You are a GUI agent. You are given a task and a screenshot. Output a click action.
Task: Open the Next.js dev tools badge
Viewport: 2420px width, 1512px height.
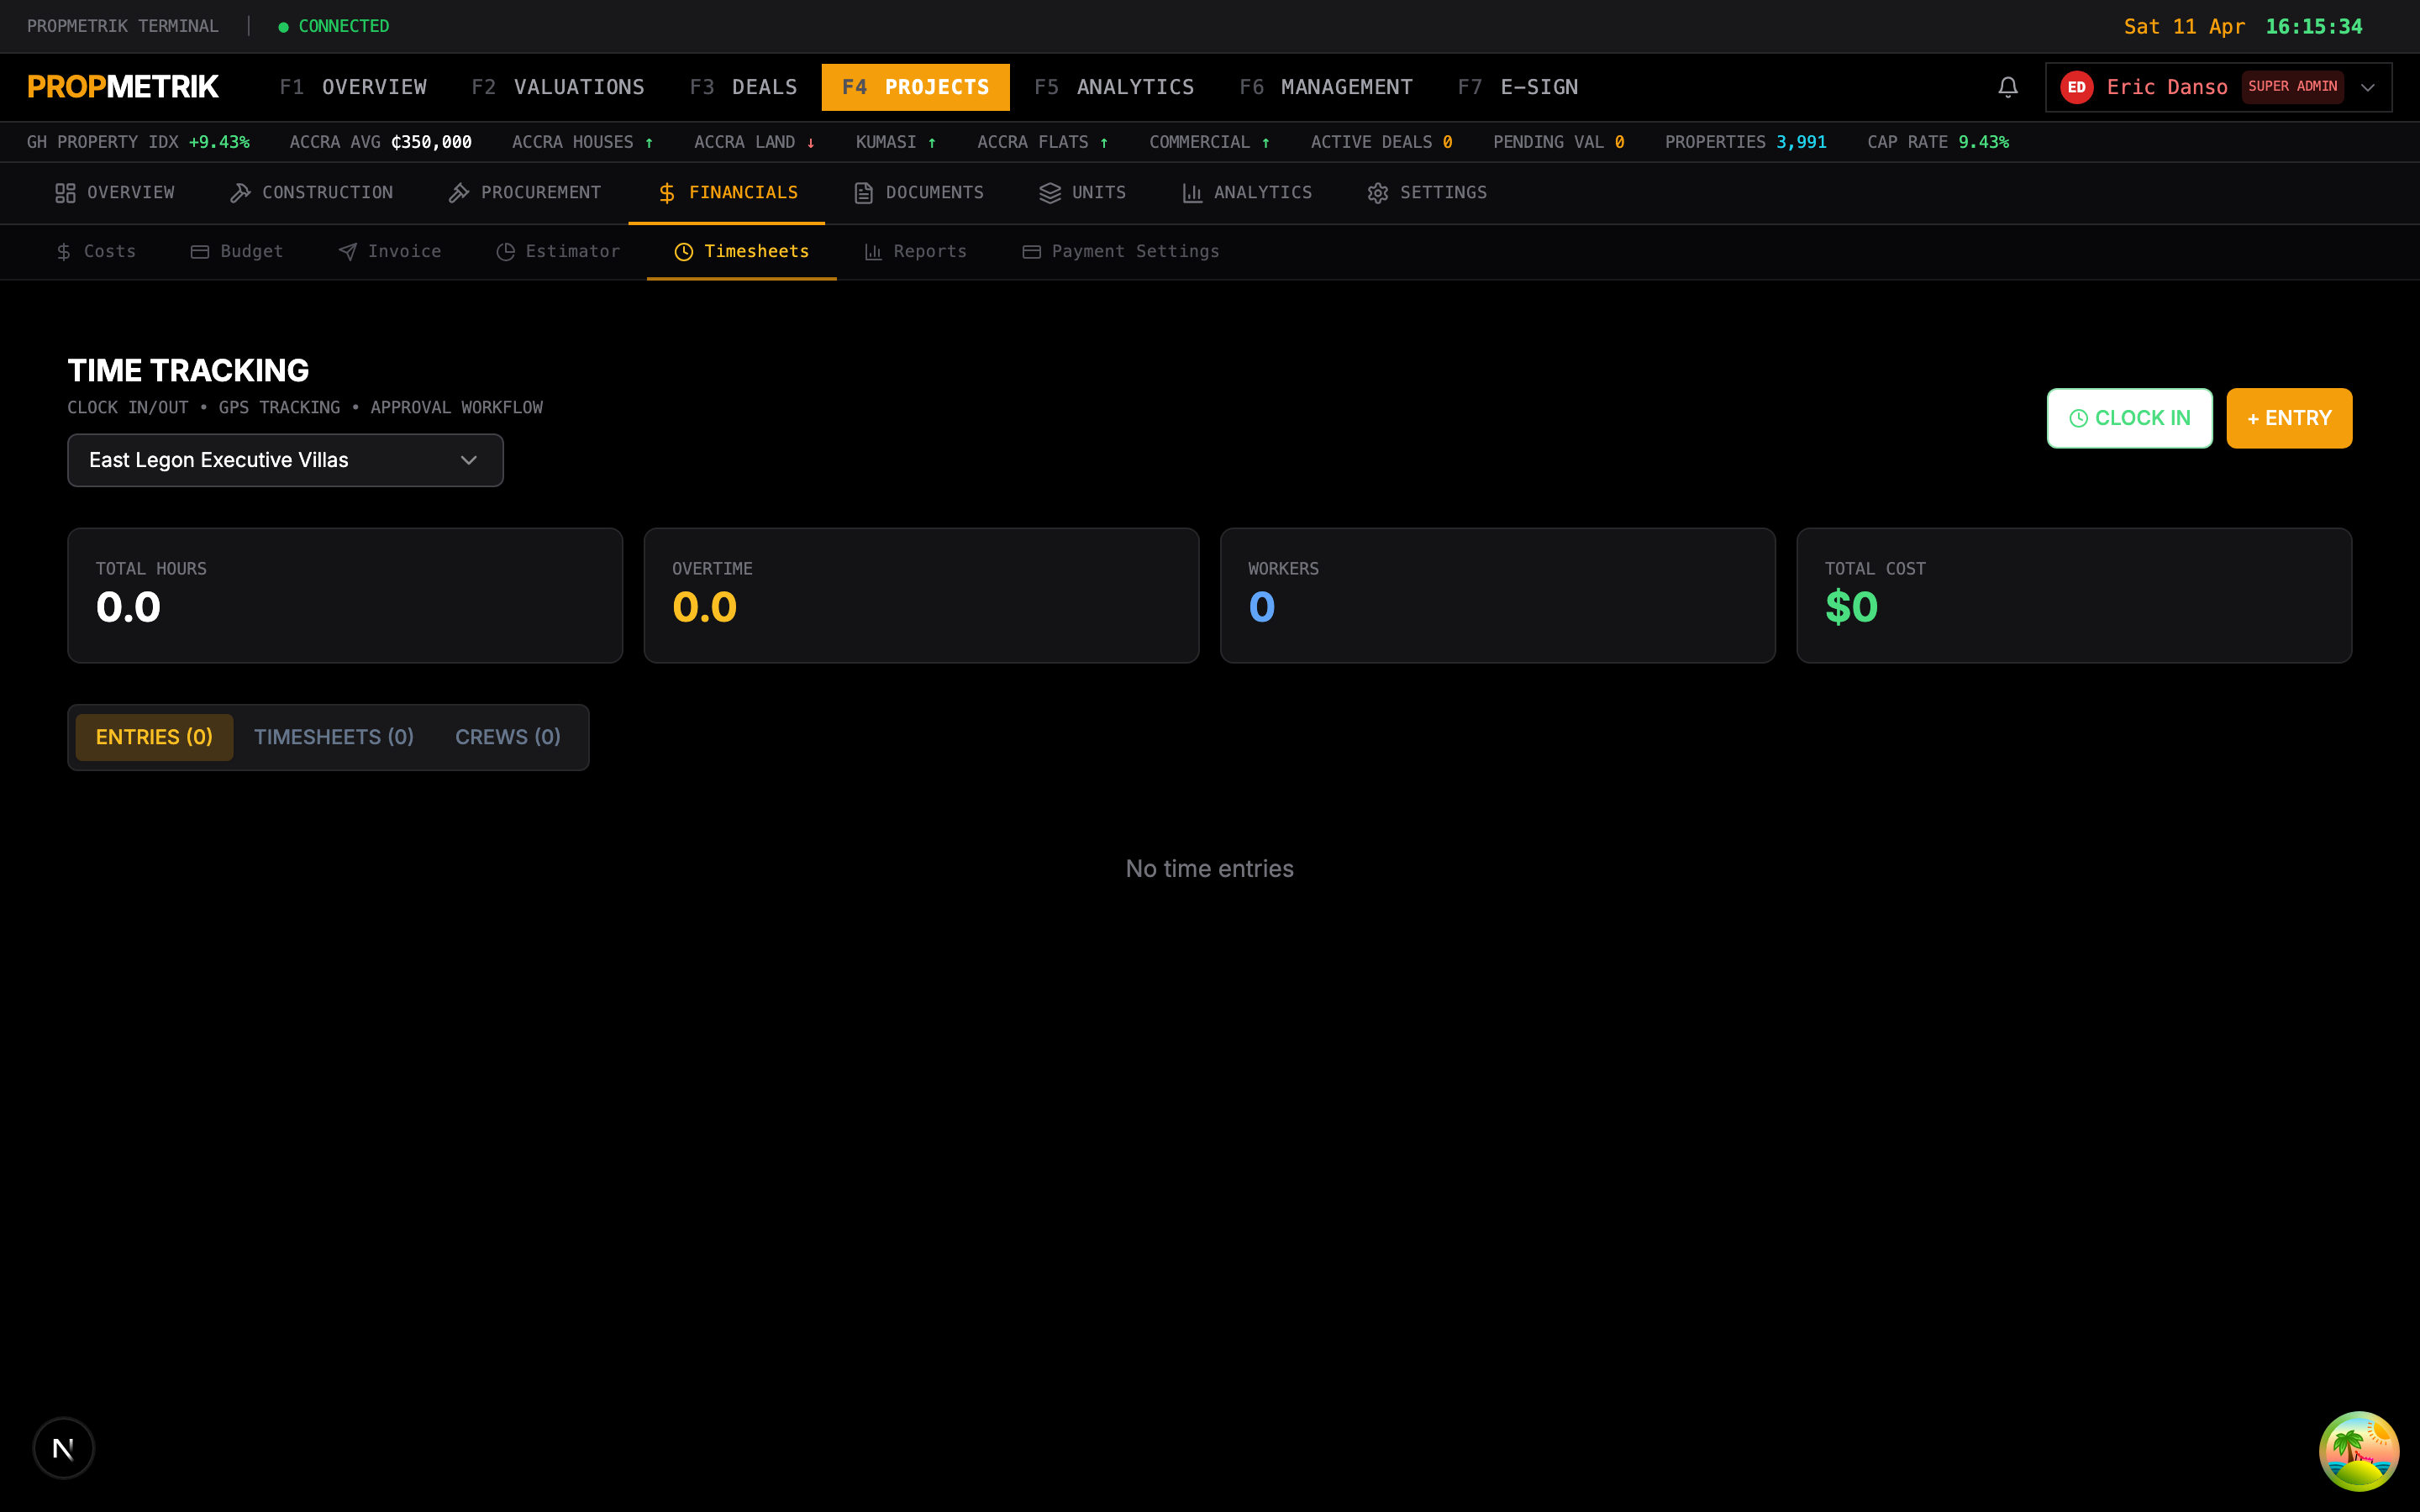(x=63, y=1447)
